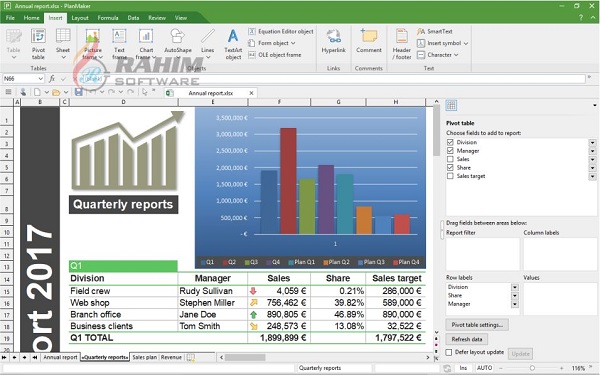Insert an Equation Editor object
The height and width of the screenshot is (375, 600).
281,31
